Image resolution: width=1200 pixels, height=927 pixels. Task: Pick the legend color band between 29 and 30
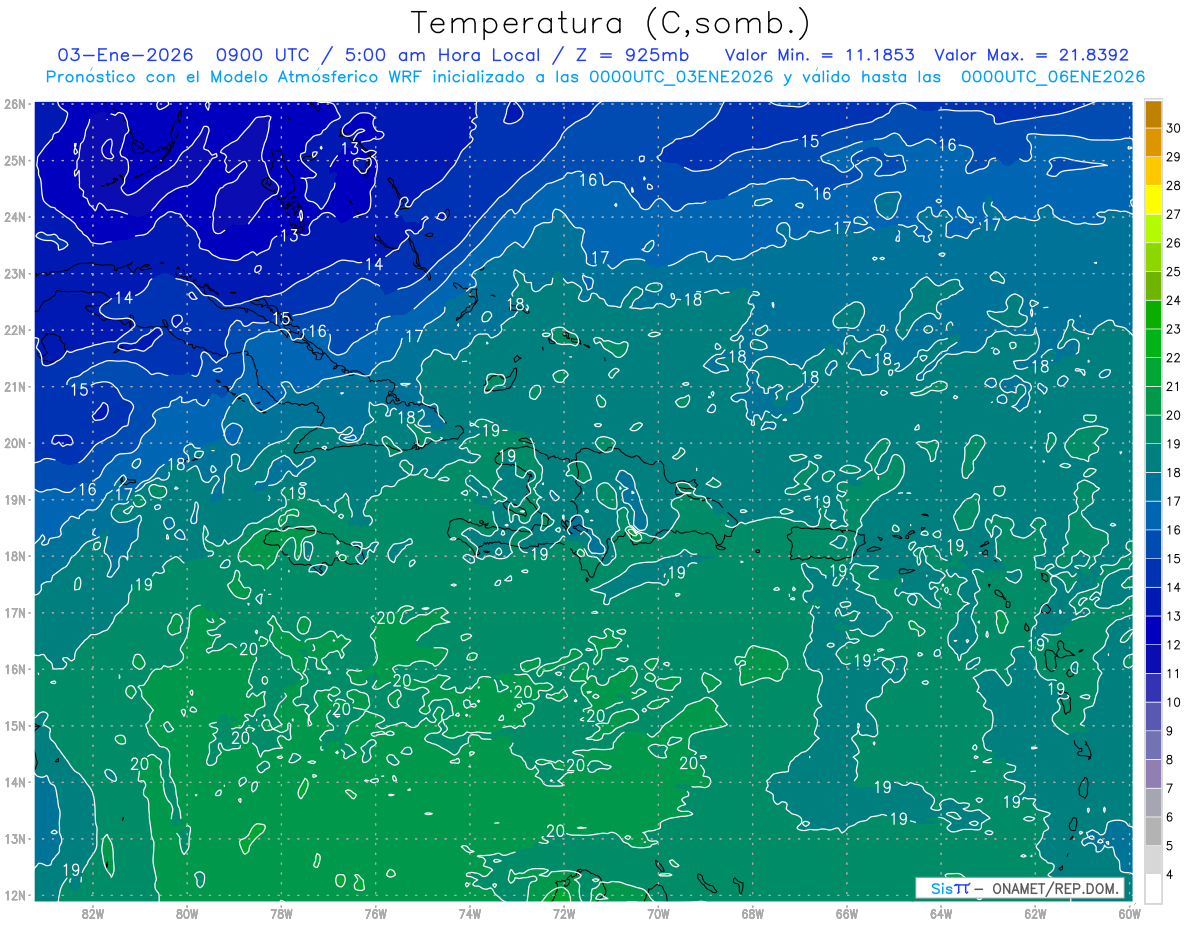(1153, 142)
